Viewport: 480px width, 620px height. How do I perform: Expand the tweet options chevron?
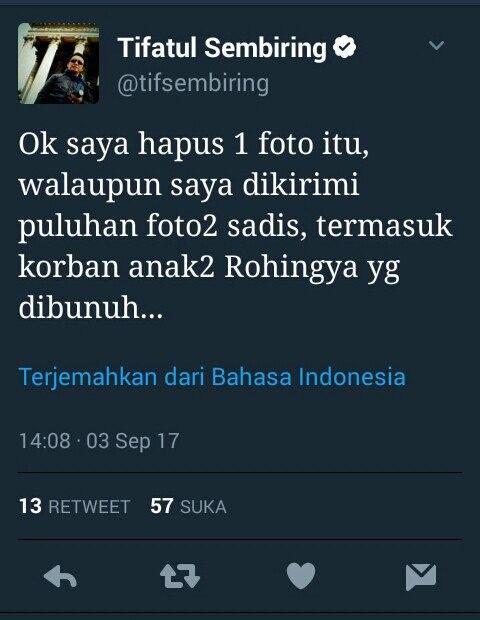click(437, 45)
